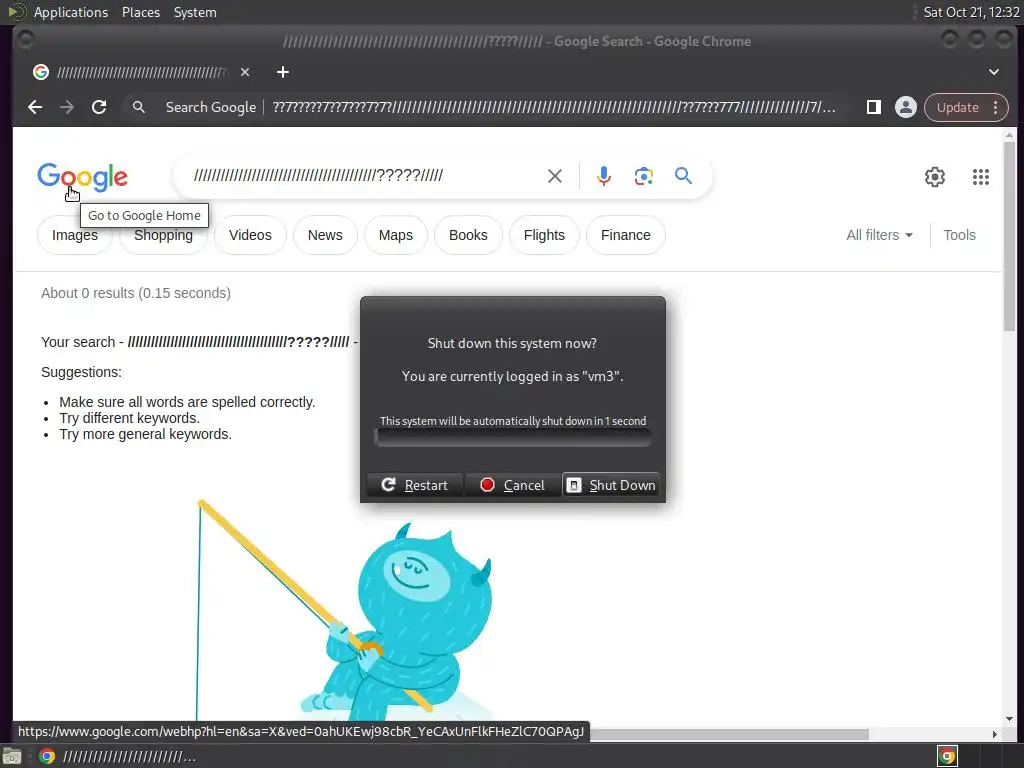This screenshot has width=1024, height=768.
Task: Click the Restart button in shutdown dialog
Action: coord(415,485)
